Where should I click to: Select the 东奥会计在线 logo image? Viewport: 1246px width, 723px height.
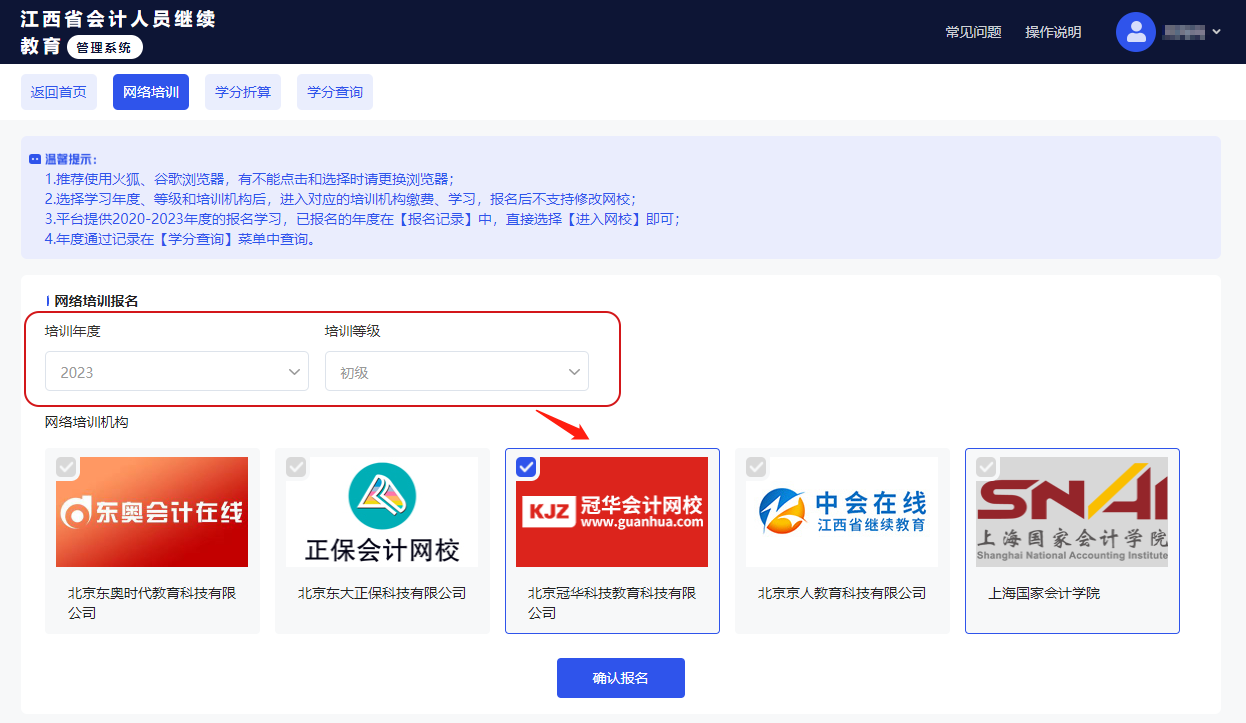(x=152, y=512)
